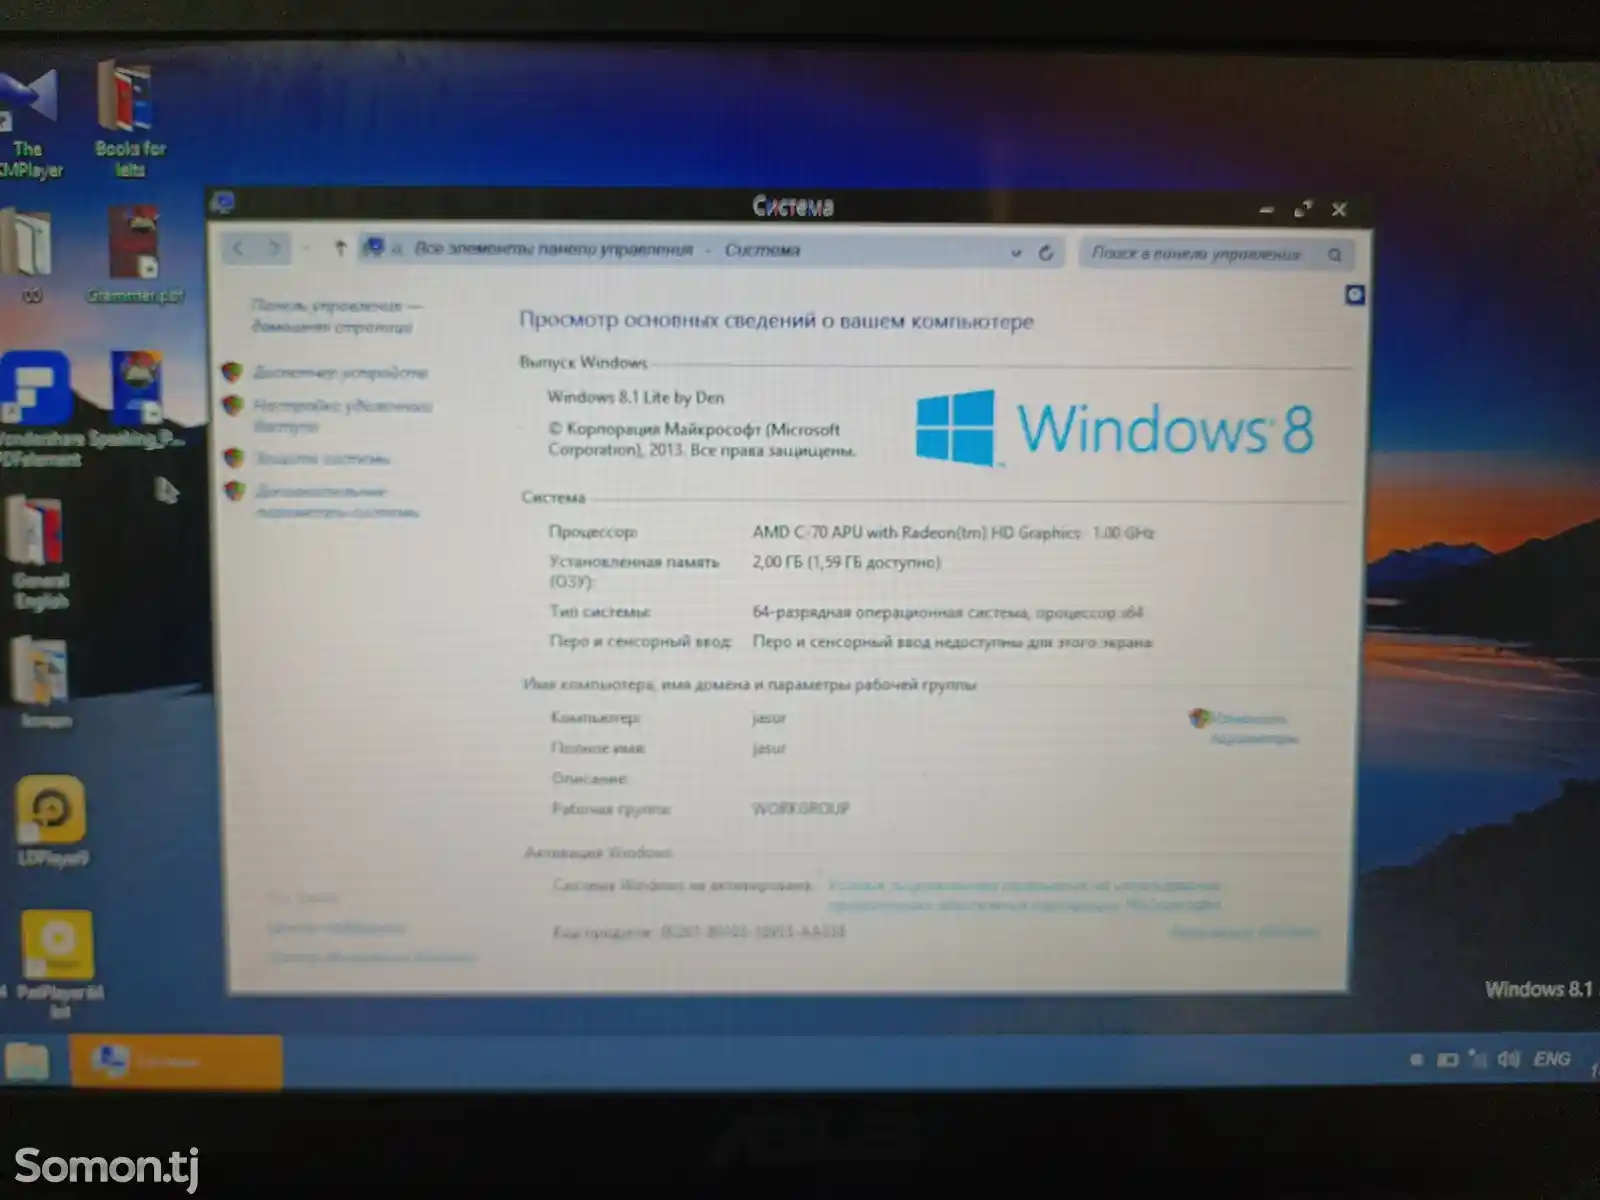Image resolution: width=1600 pixels, height=1200 pixels.
Task: Launch LDPlayer9 from the desktop
Action: 52,821
